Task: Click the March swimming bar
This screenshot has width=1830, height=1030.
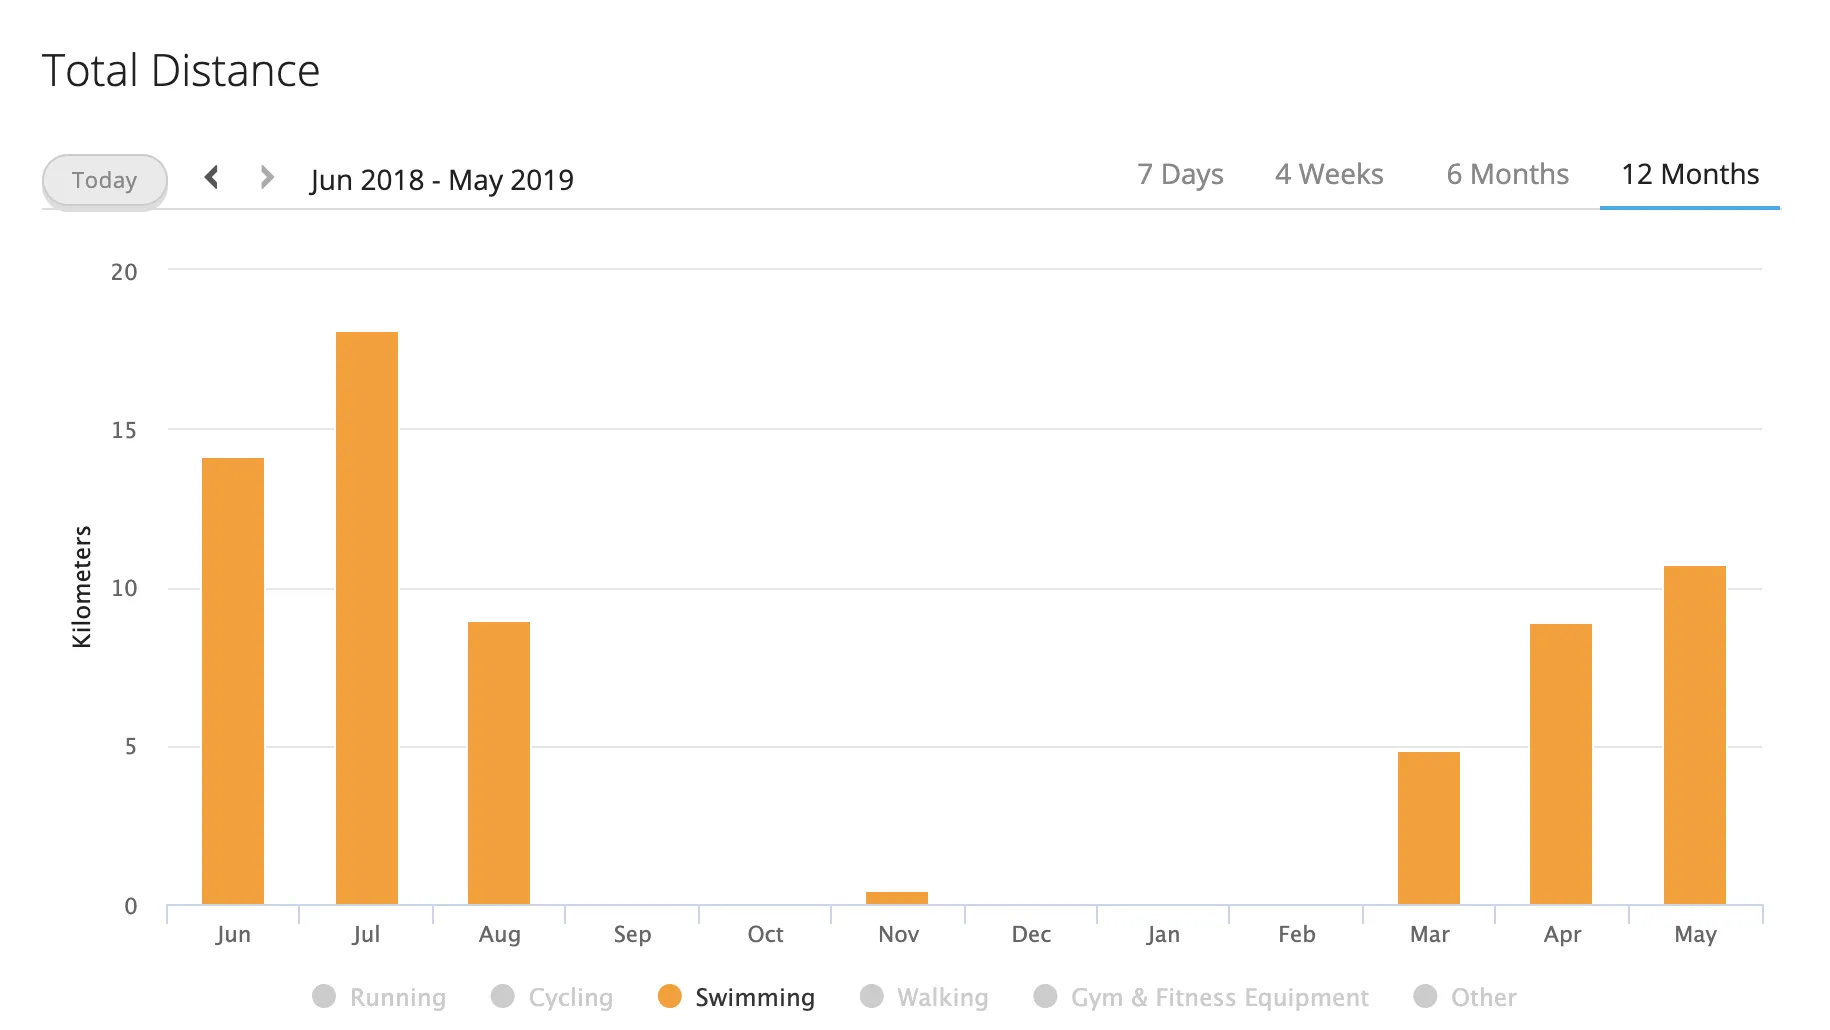Action: [x=1429, y=828]
